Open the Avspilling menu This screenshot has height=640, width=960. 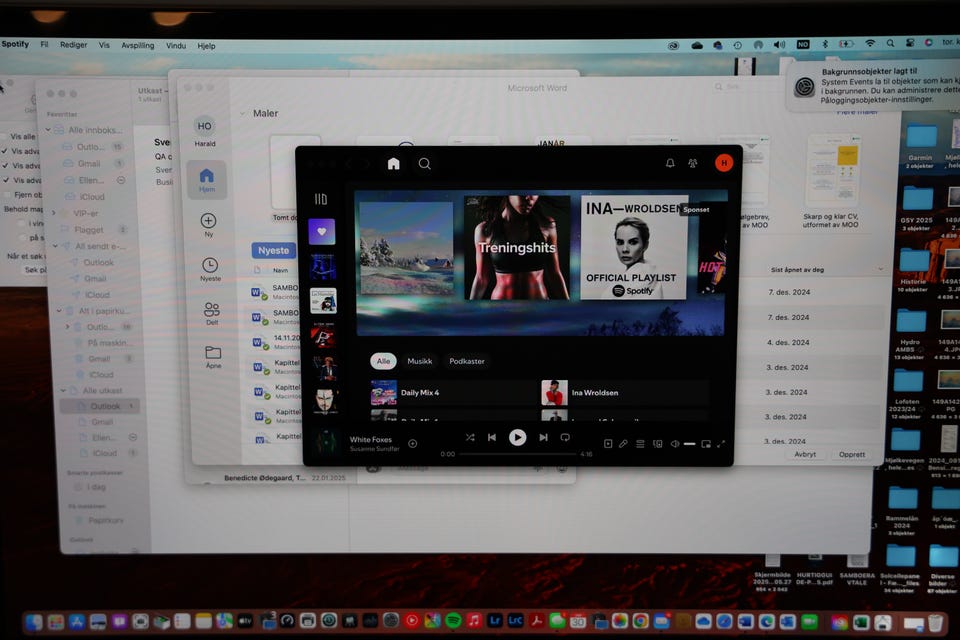[138, 45]
